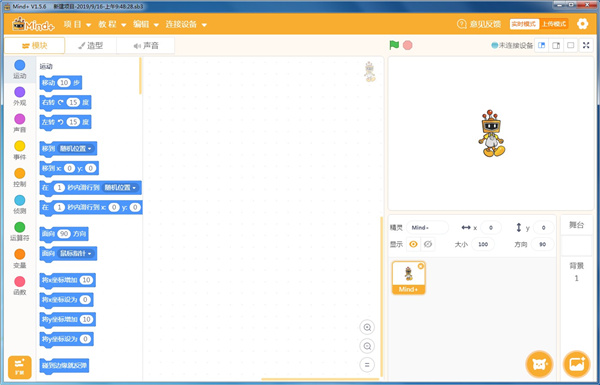This screenshot has height=385, width=600.
Task: Edit the 方向 direction field
Action: click(x=542, y=244)
